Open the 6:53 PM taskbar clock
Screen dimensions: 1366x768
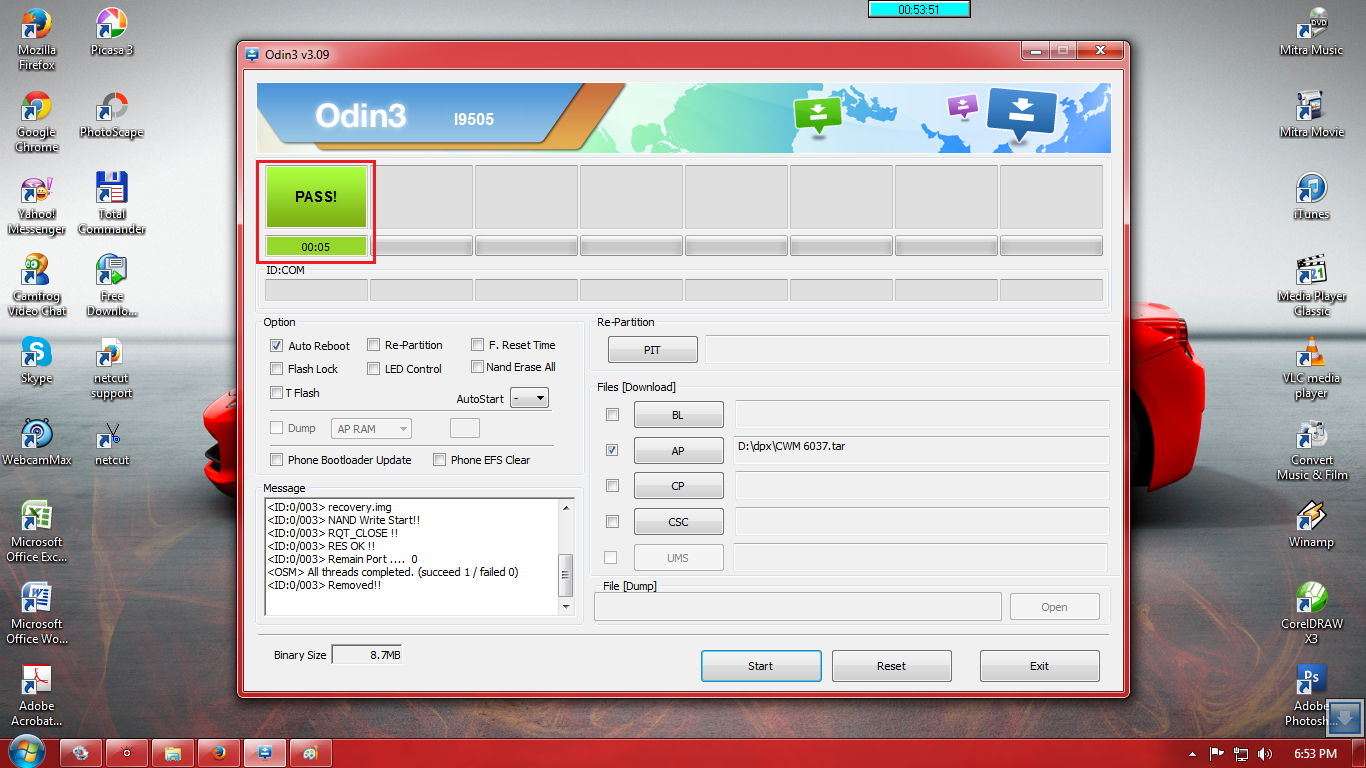tap(1314, 753)
